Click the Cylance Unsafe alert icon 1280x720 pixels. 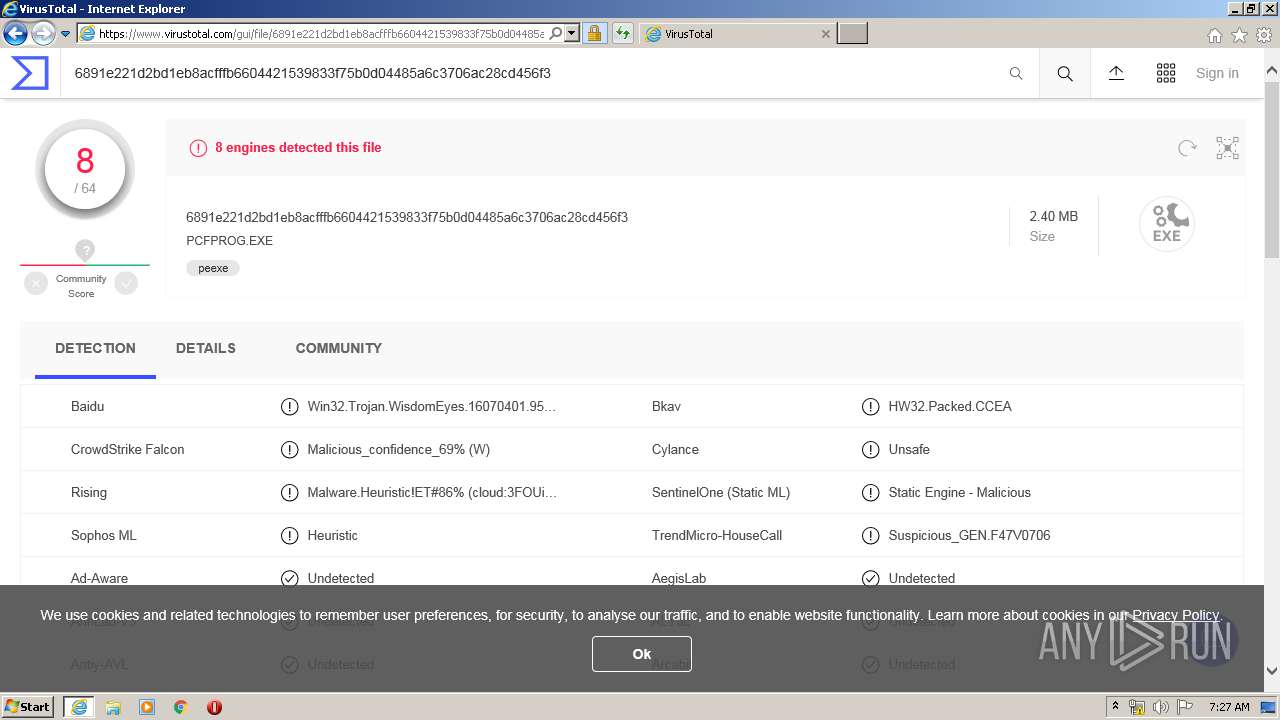(x=871, y=449)
